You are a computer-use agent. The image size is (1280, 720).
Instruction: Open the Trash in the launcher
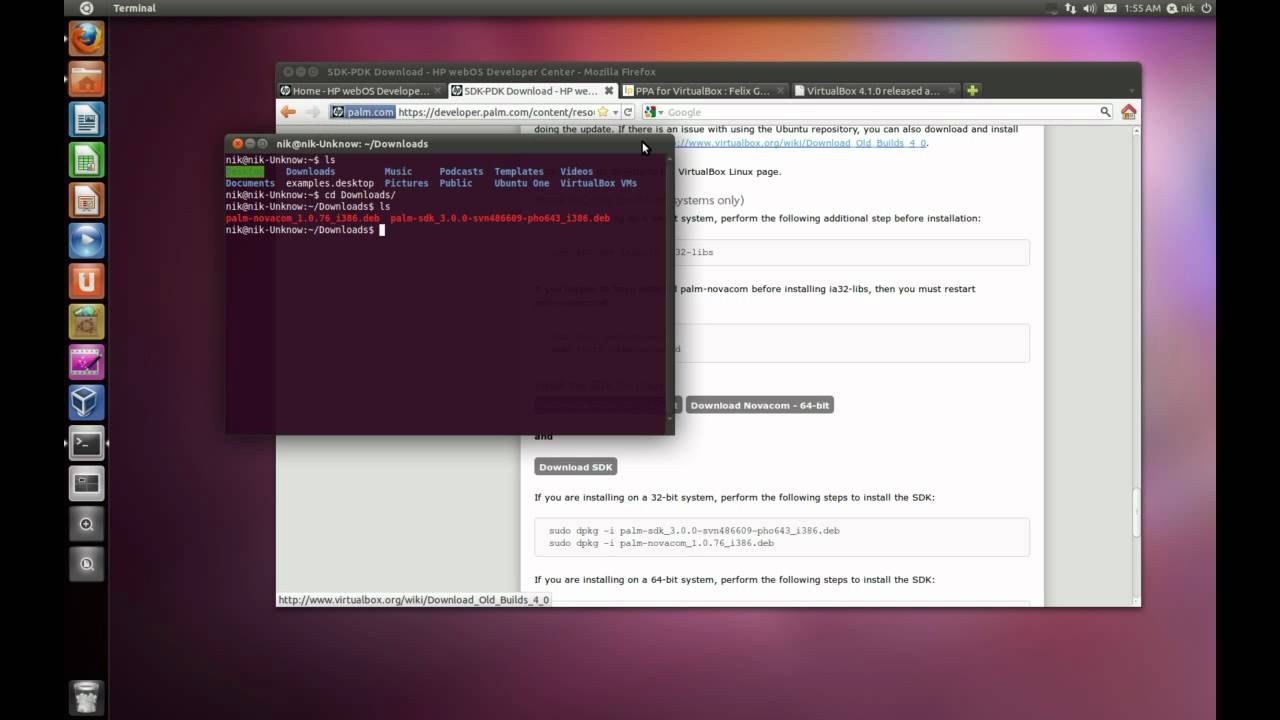tap(86, 696)
